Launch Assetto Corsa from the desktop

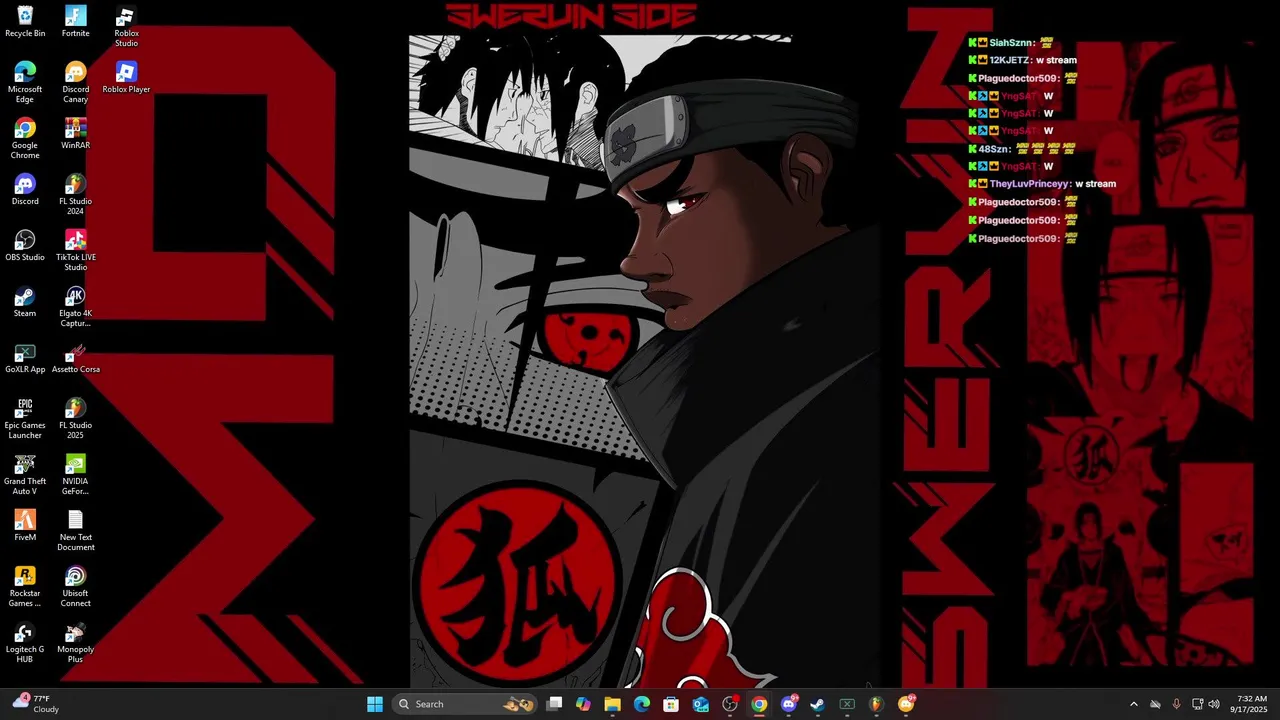[x=75, y=358]
